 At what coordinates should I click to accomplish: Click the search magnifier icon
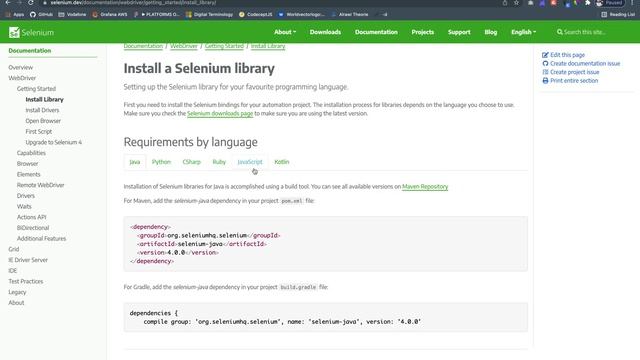tap(560, 32)
